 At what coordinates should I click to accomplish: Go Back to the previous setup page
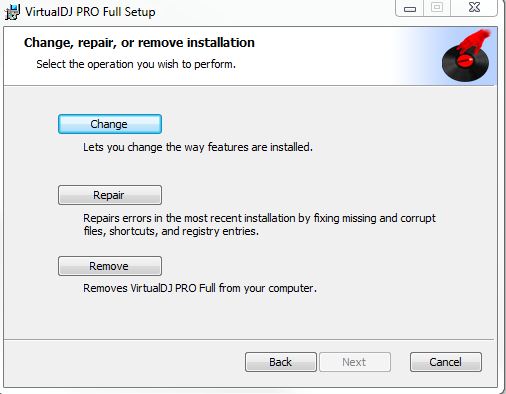(x=281, y=362)
